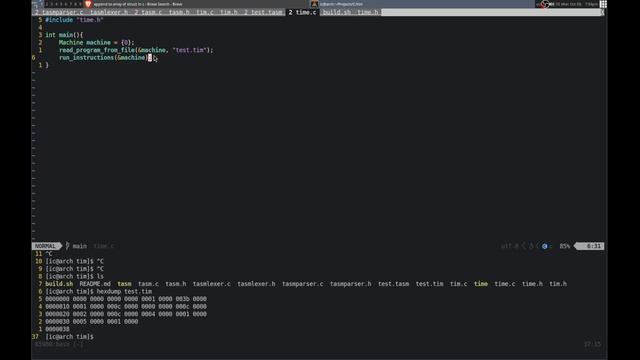
Task: Click build.sh in the ls output
Action: tap(59, 284)
